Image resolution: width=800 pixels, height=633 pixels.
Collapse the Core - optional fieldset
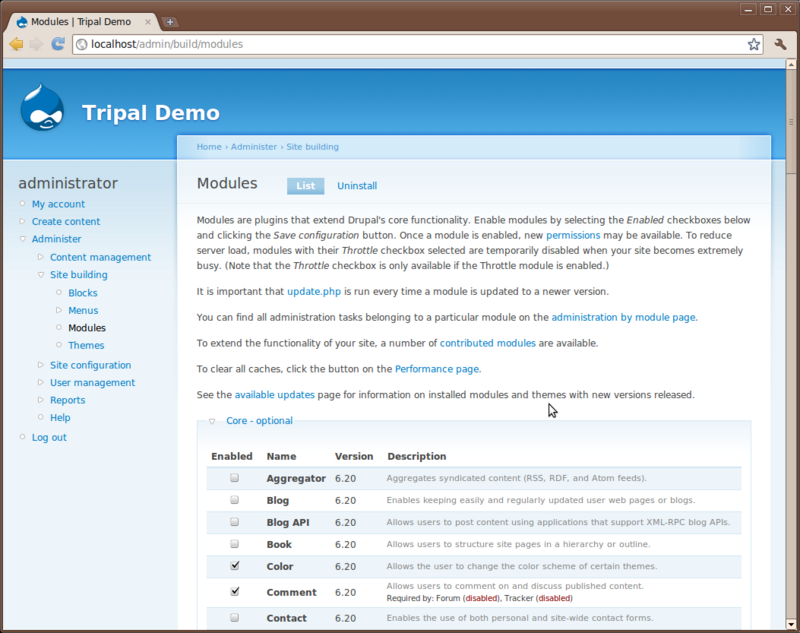(x=212, y=421)
